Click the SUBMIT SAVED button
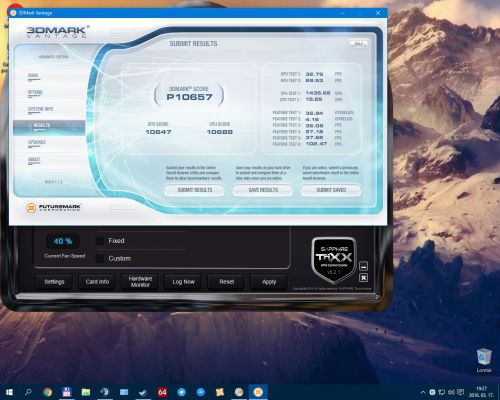500x400 pixels. [331, 190]
